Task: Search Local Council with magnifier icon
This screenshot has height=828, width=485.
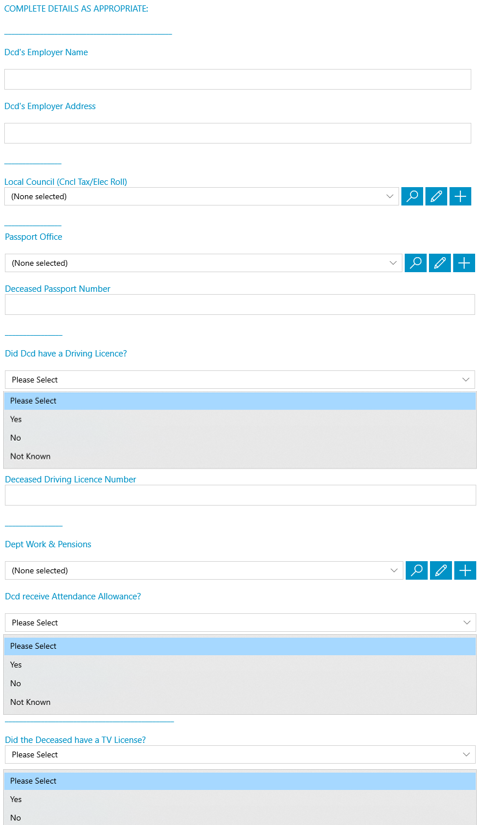Action: pos(412,196)
